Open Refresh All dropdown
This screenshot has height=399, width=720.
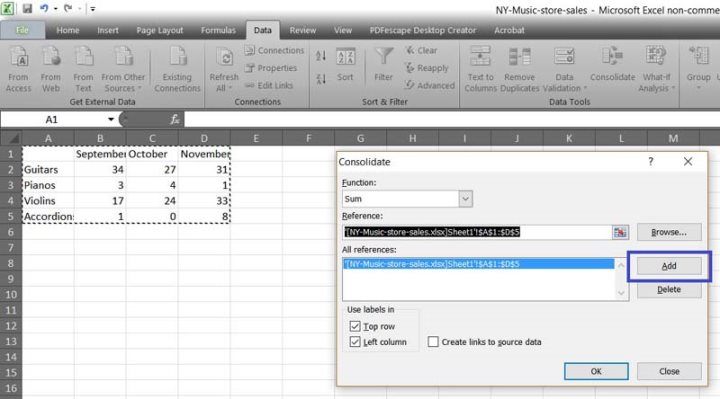coord(224,83)
